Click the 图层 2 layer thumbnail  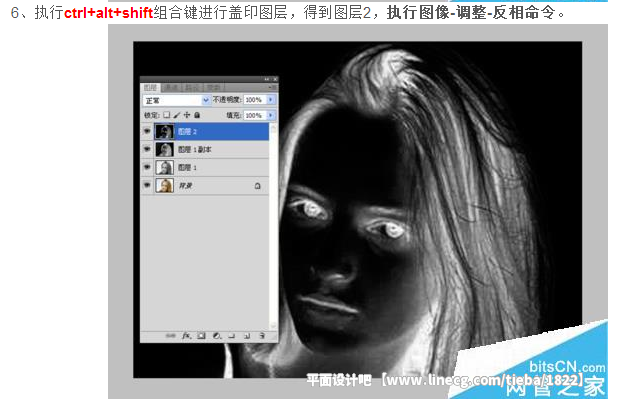point(164,131)
